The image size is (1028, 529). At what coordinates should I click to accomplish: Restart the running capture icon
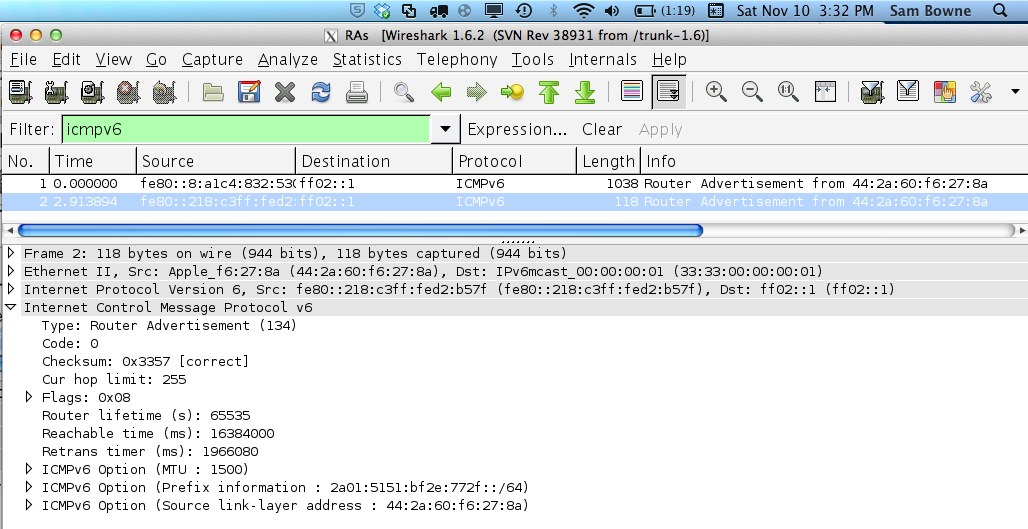[x=164, y=92]
